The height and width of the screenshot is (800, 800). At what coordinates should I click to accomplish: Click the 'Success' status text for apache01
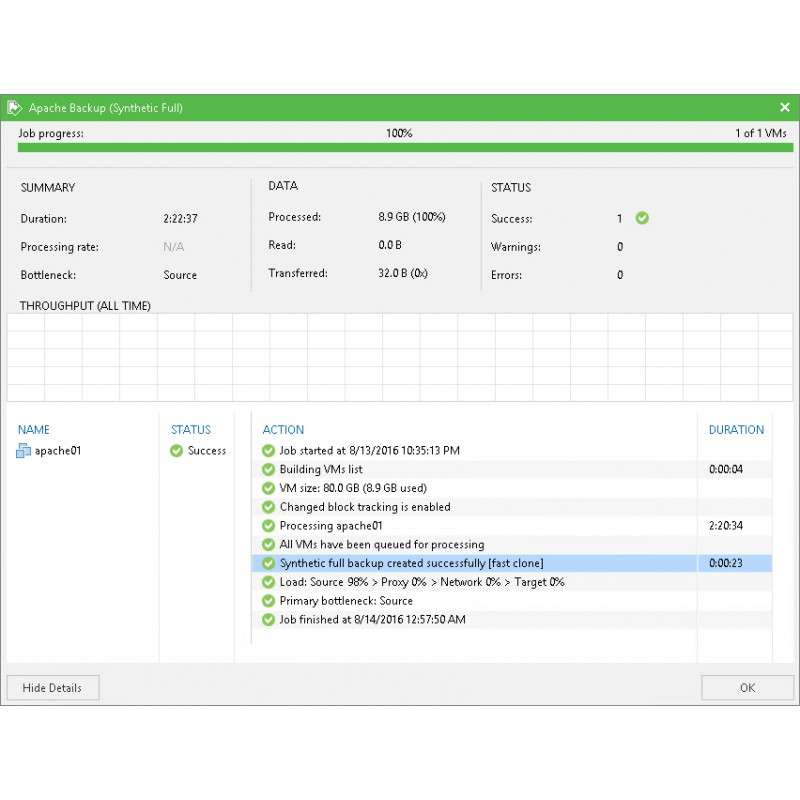coord(207,451)
